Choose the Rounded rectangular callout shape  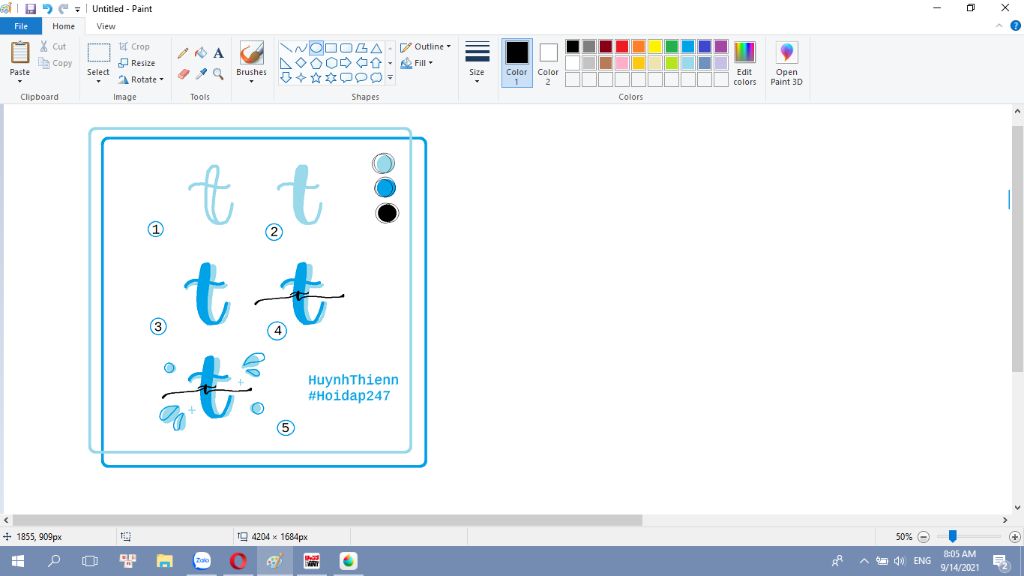pyautogui.click(x=346, y=78)
